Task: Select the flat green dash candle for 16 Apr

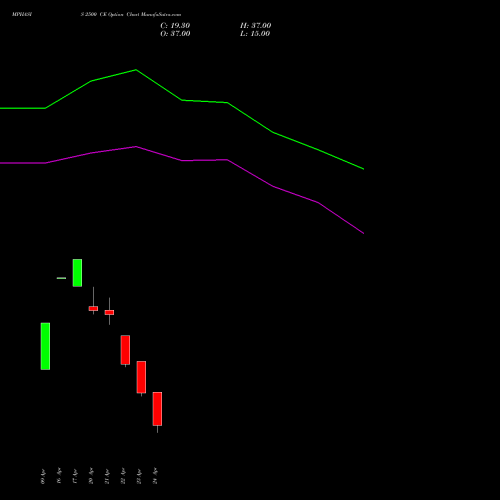Action: (x=61, y=278)
